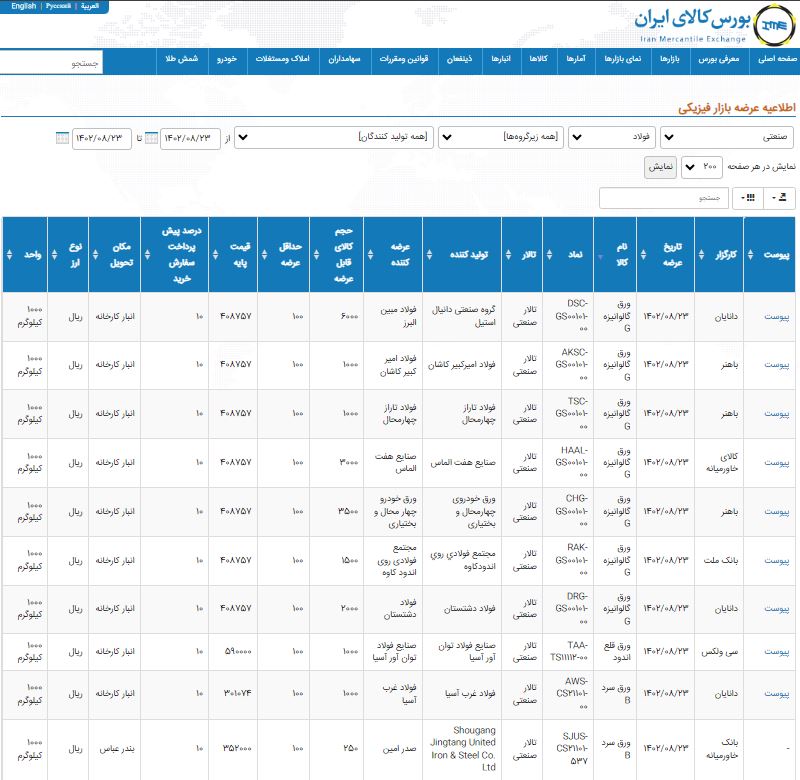This screenshot has width=800, height=780.
Task: Expand the فولاد product group dropdown
Action: click(612, 137)
